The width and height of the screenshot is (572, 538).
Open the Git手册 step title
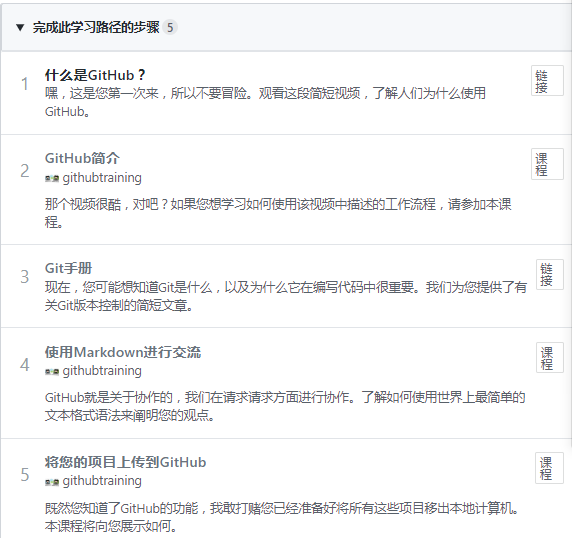pos(68,268)
